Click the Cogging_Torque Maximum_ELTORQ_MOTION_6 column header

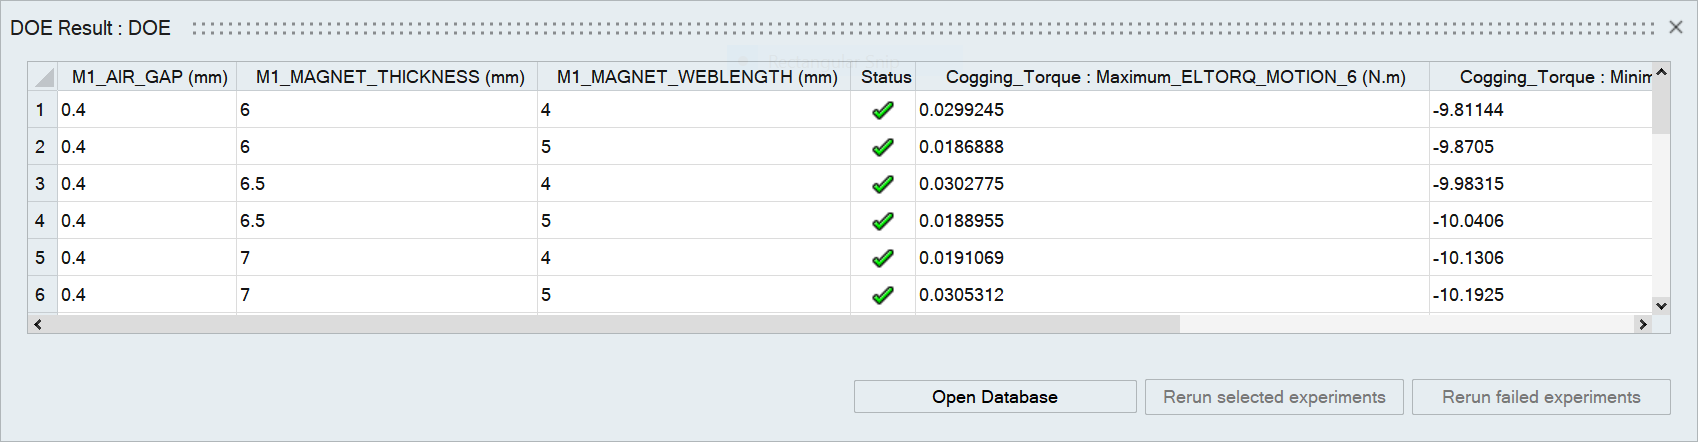(x=1174, y=77)
